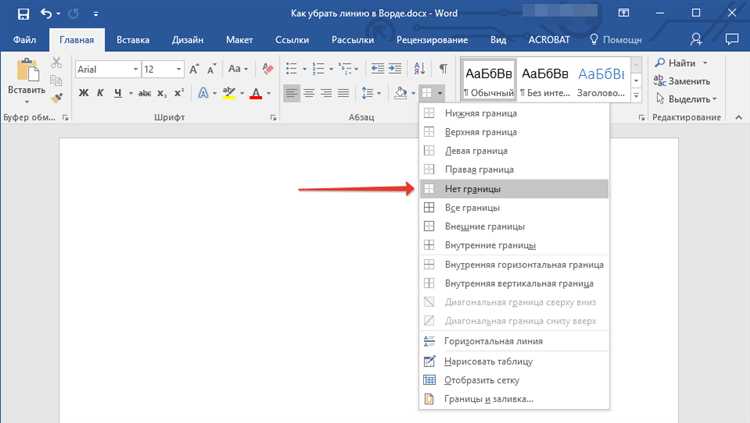Click the bulleted list icon
The width and height of the screenshot is (750, 423).
click(x=292, y=69)
